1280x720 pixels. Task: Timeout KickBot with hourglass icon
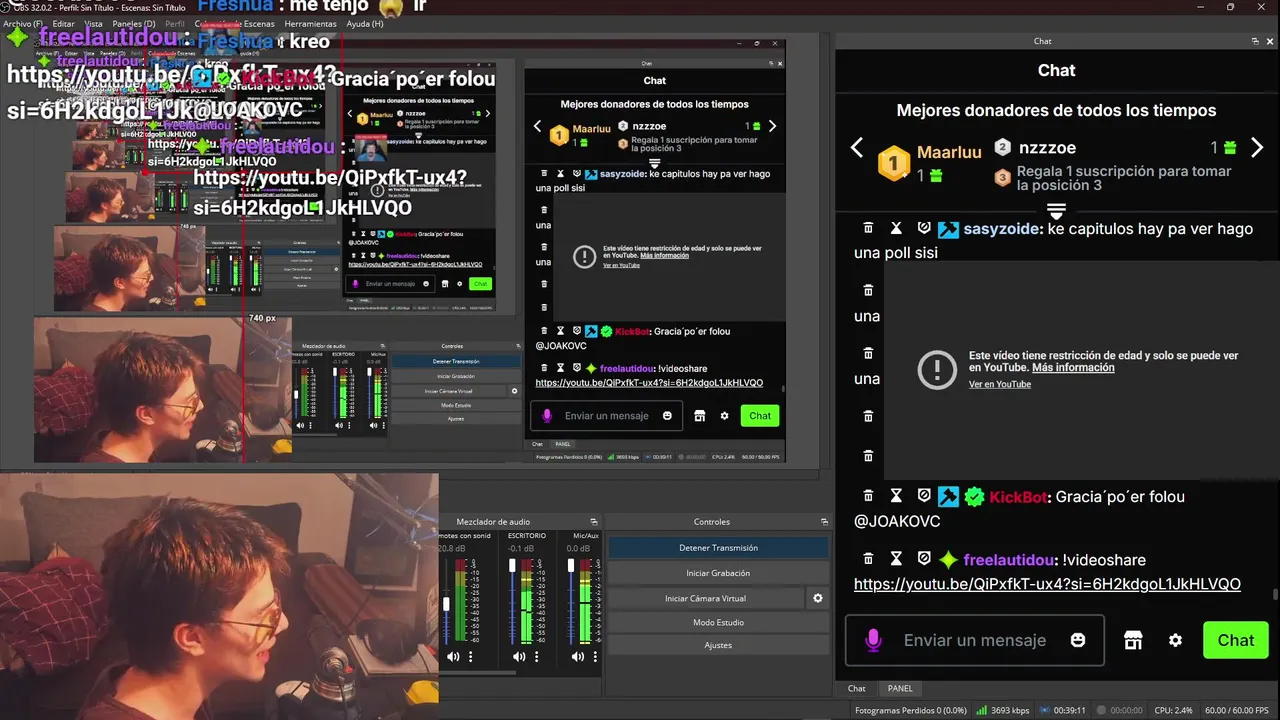click(x=896, y=496)
